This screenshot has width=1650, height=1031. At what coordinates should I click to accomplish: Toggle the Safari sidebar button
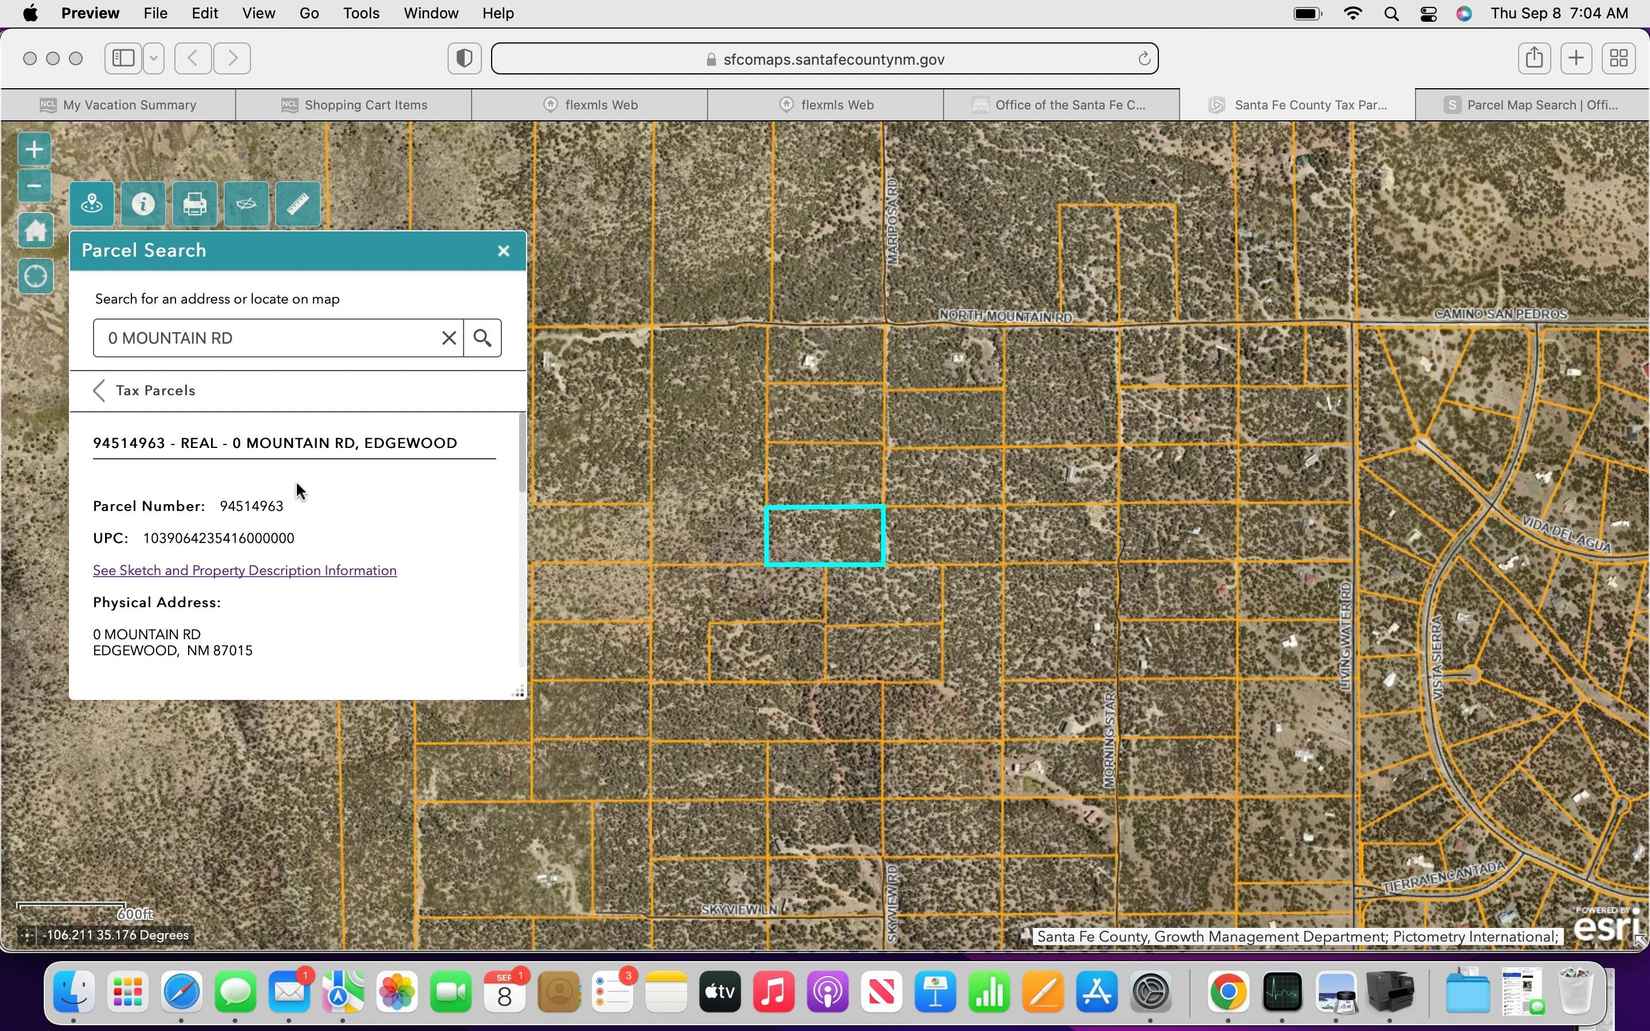124,58
